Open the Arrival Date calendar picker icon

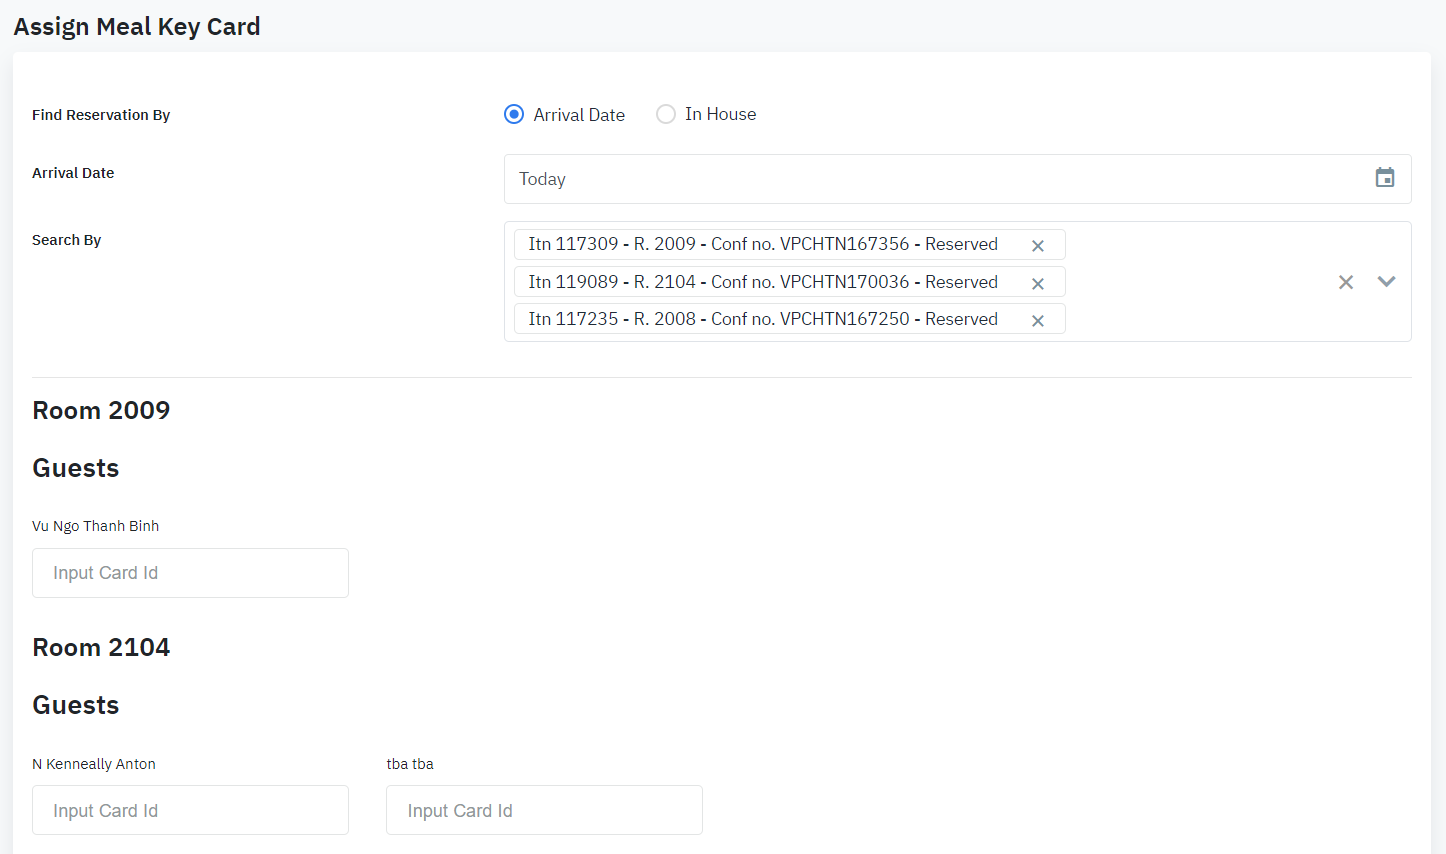pyautogui.click(x=1384, y=178)
